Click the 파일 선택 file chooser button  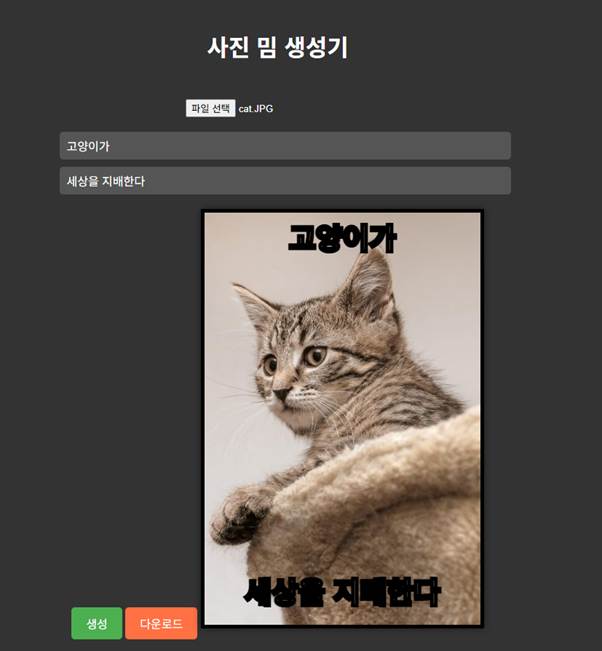pyautogui.click(x=210, y=108)
